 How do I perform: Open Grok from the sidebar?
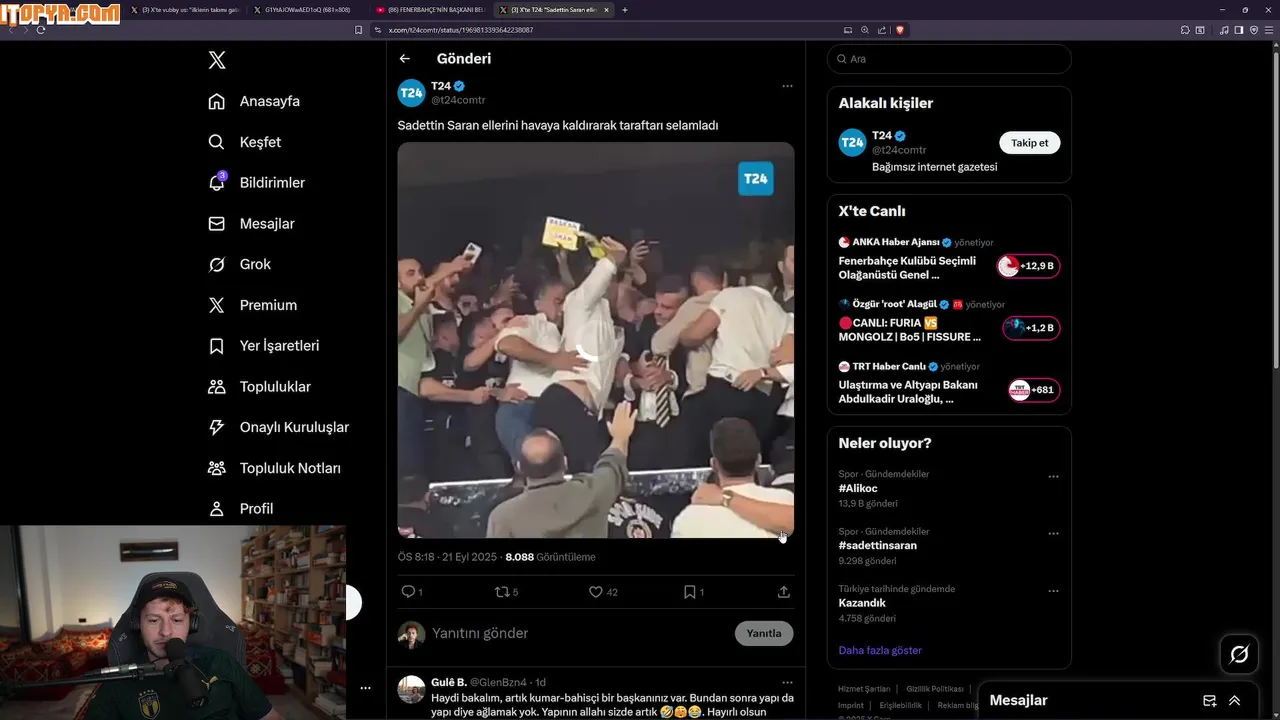tap(240, 264)
